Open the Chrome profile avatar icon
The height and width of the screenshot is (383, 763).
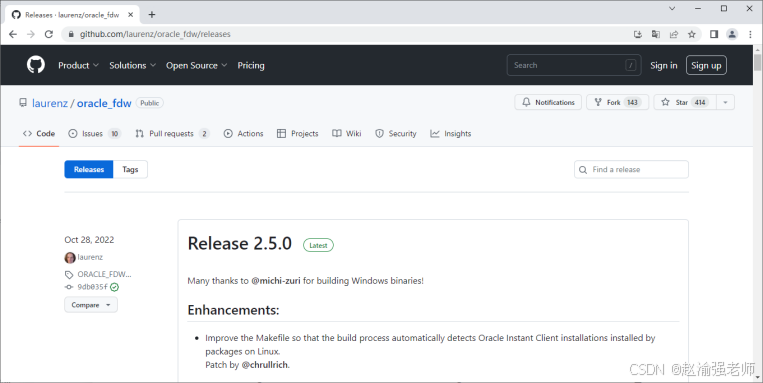tap(732, 34)
